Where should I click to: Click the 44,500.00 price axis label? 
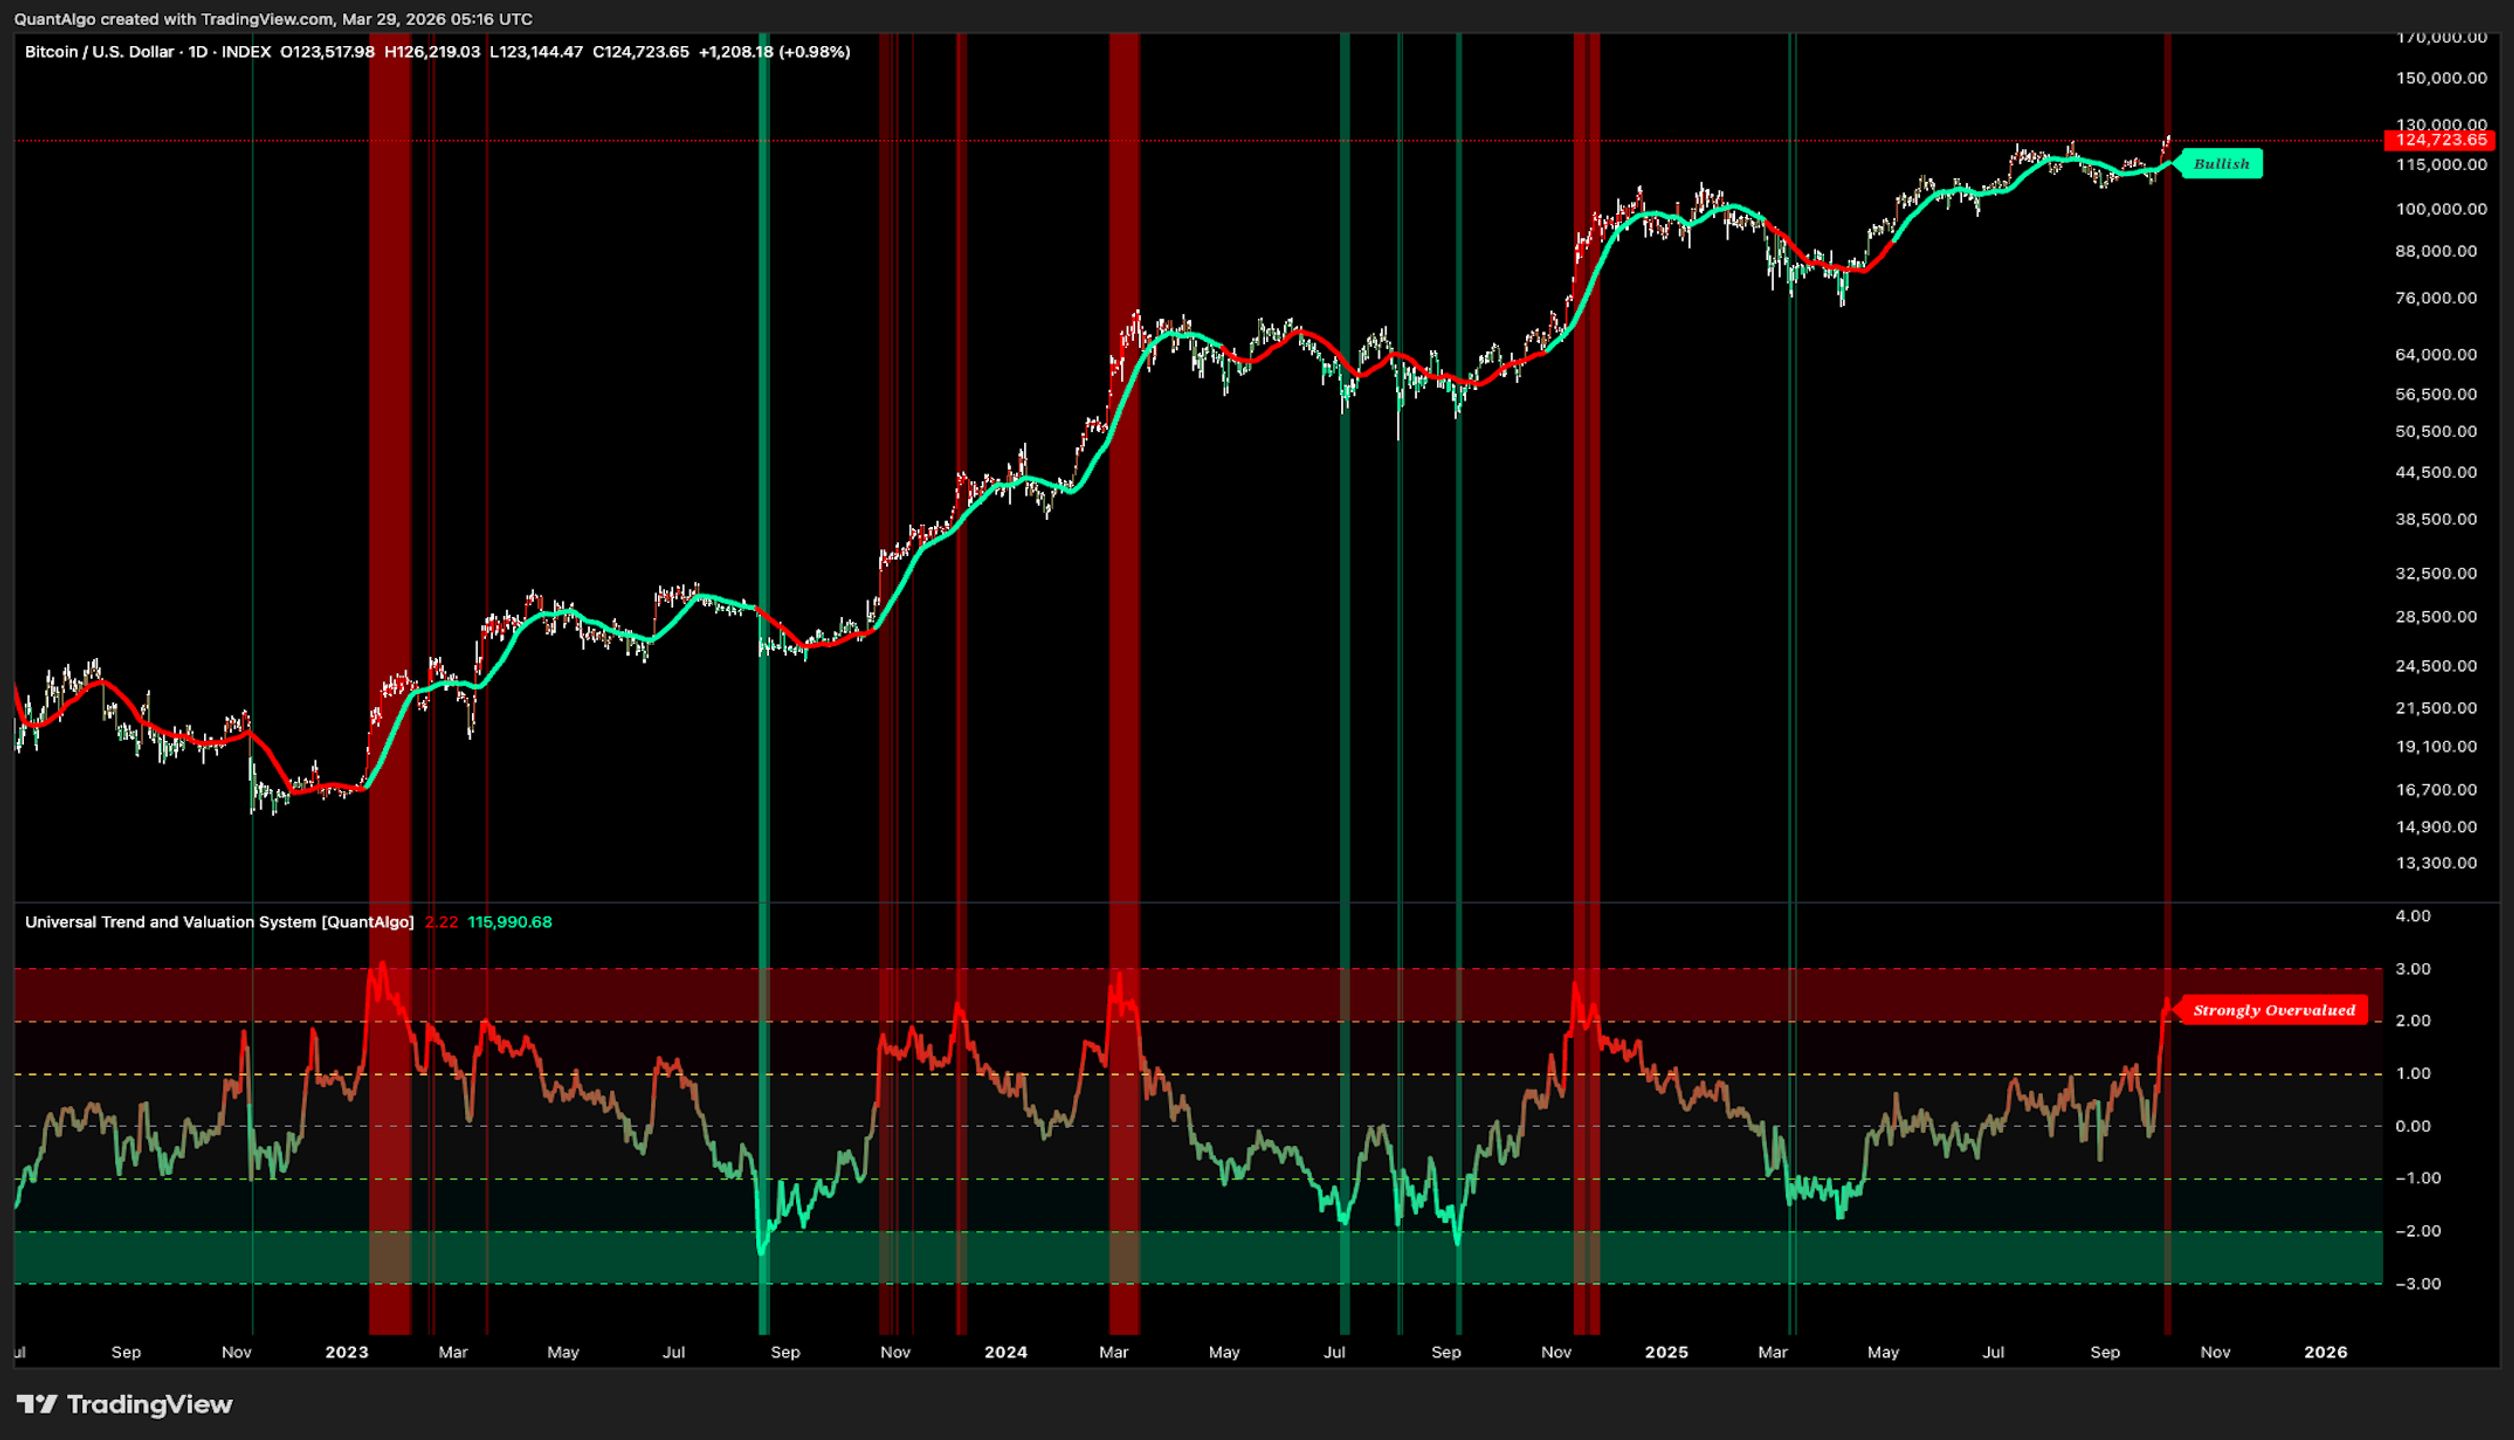coord(2436,473)
